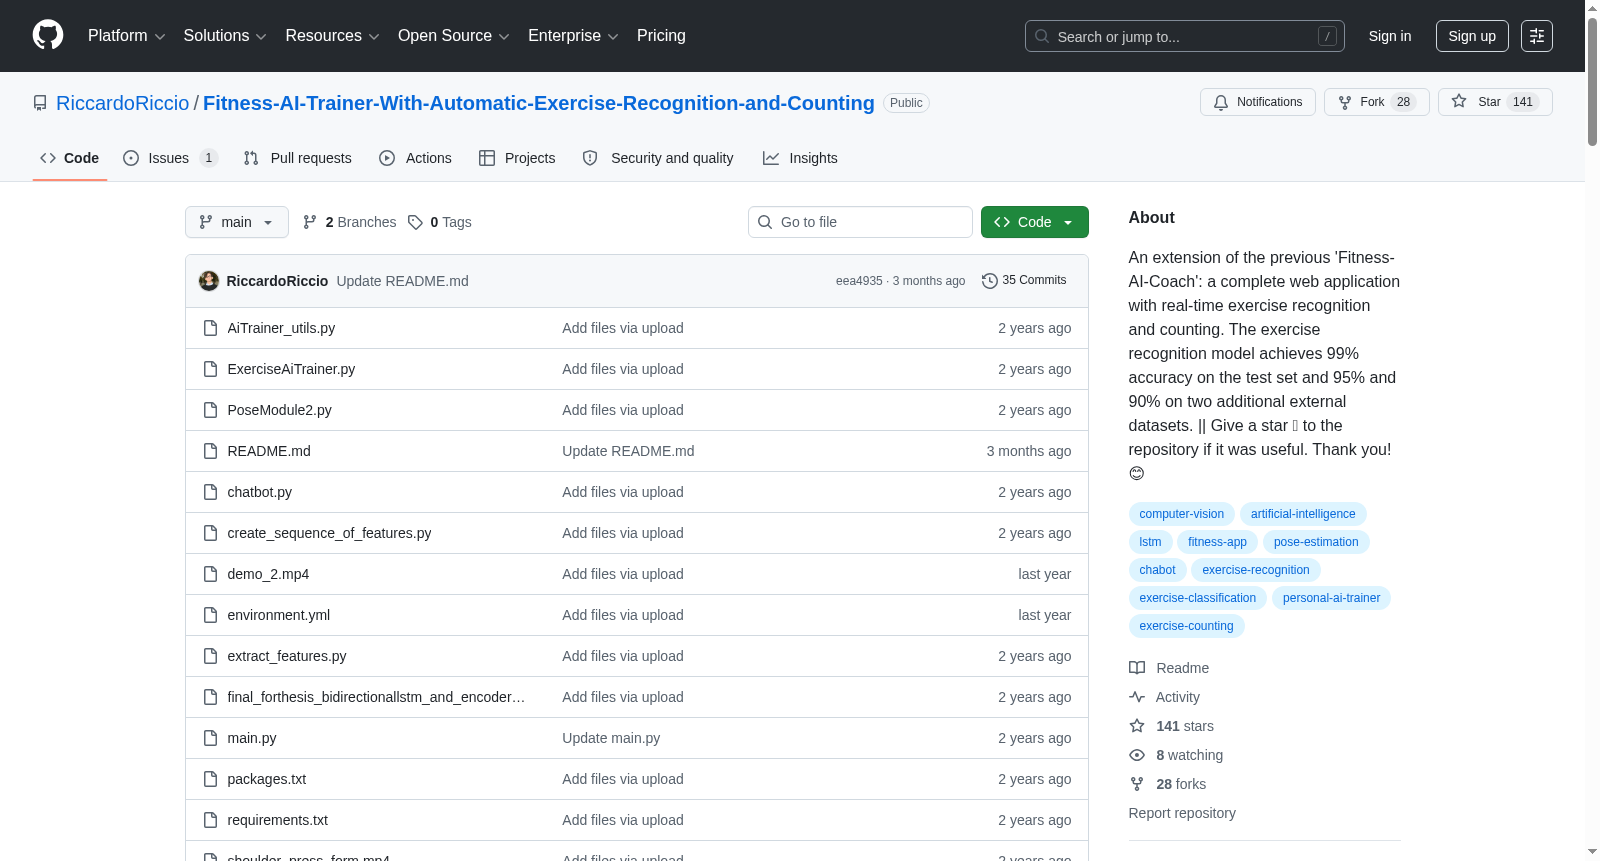Open the RiccardoRiccio owner profile link
Screen dimensions: 1600x861
coord(123,103)
